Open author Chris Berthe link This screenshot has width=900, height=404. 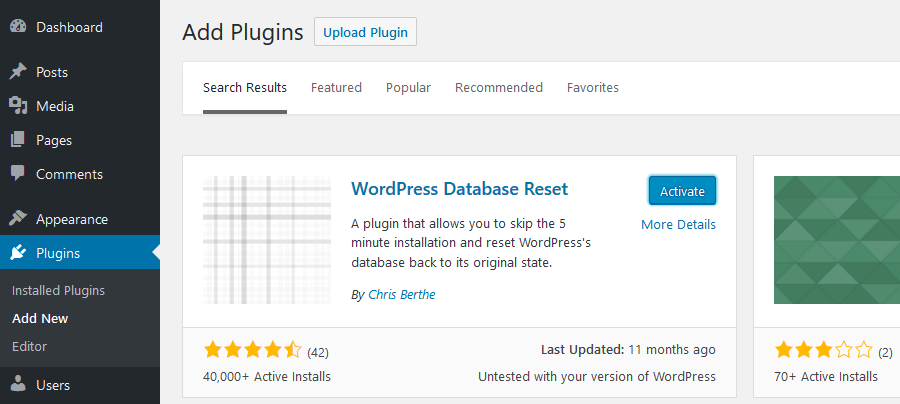(x=402, y=294)
